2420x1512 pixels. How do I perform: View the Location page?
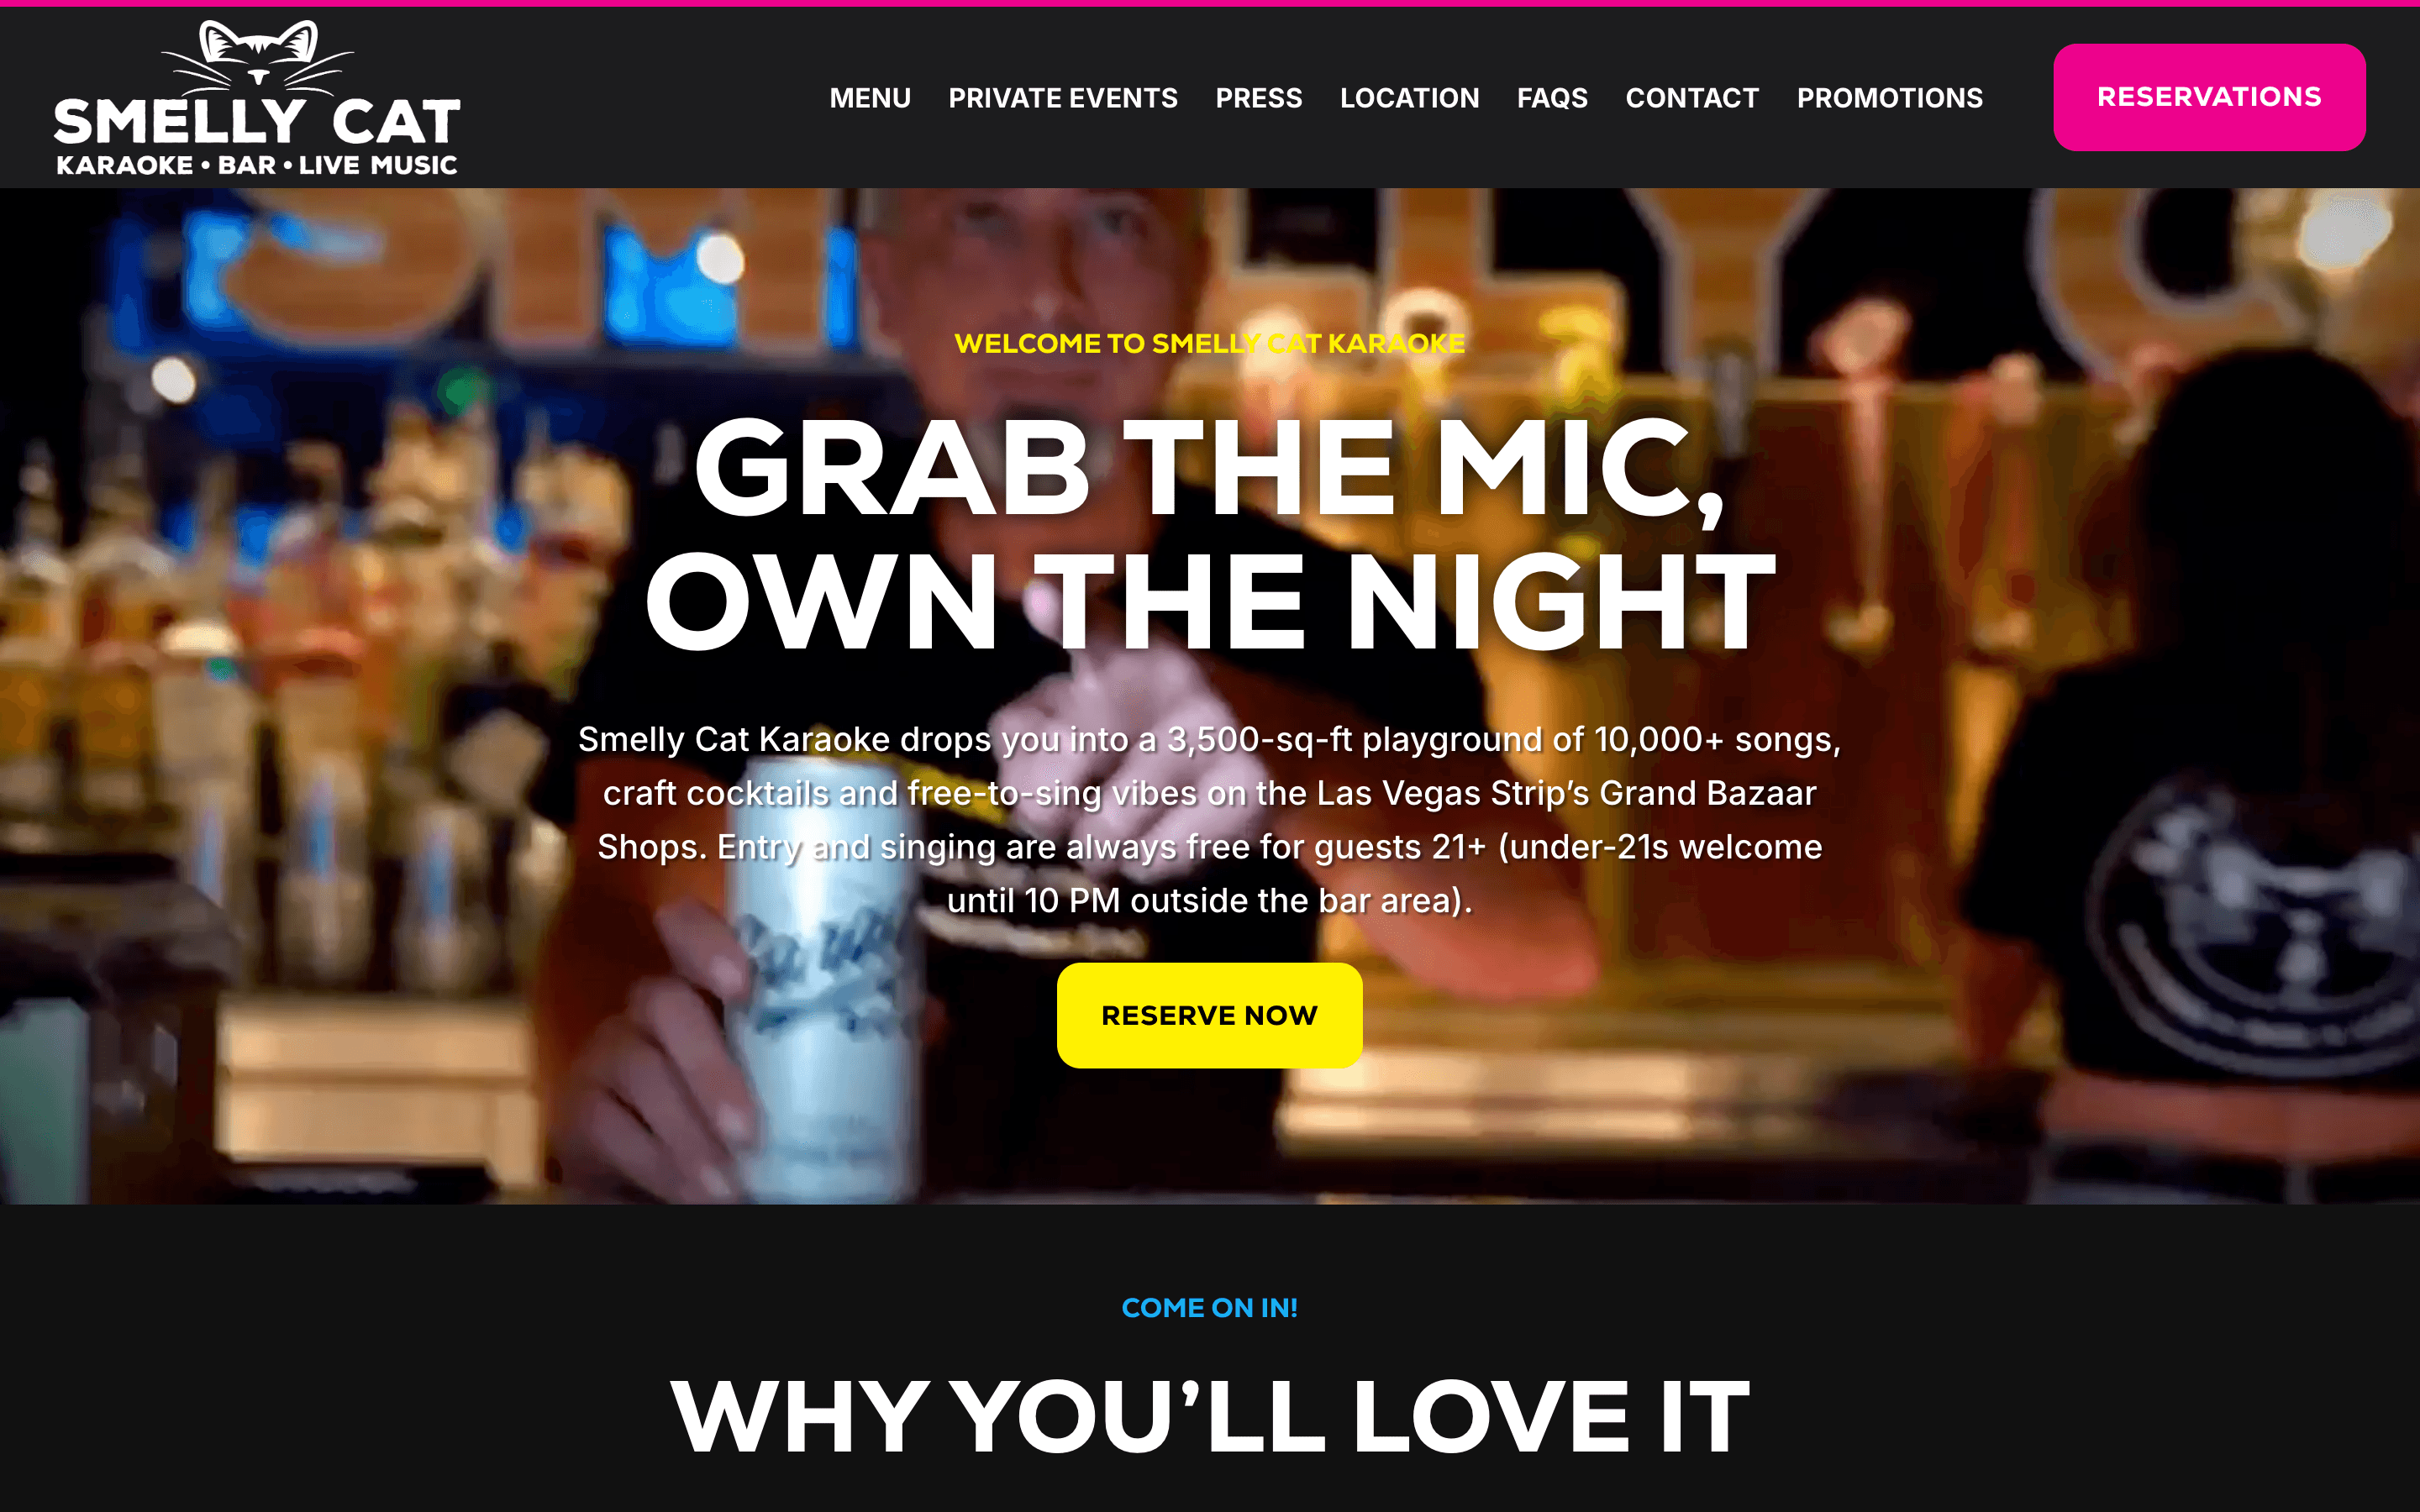pyautogui.click(x=1409, y=98)
